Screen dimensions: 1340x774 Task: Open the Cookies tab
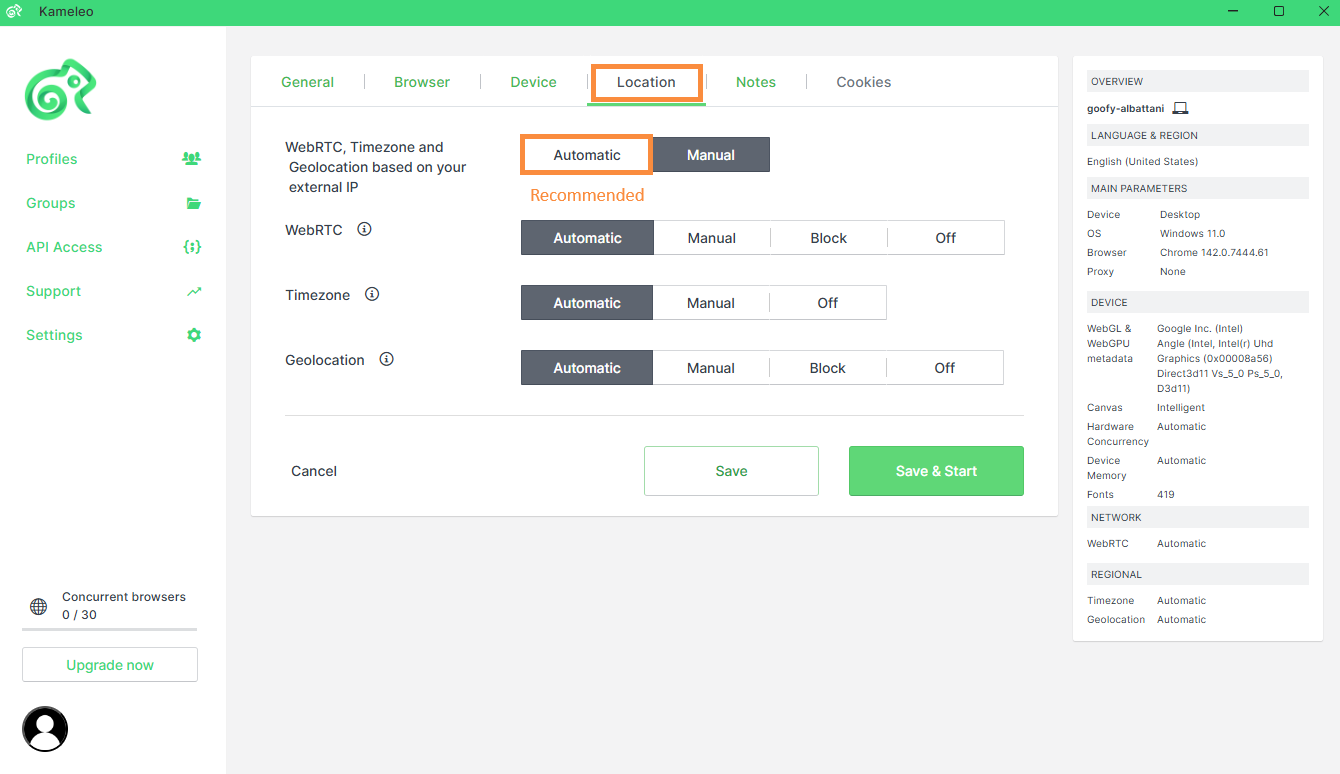coord(864,82)
